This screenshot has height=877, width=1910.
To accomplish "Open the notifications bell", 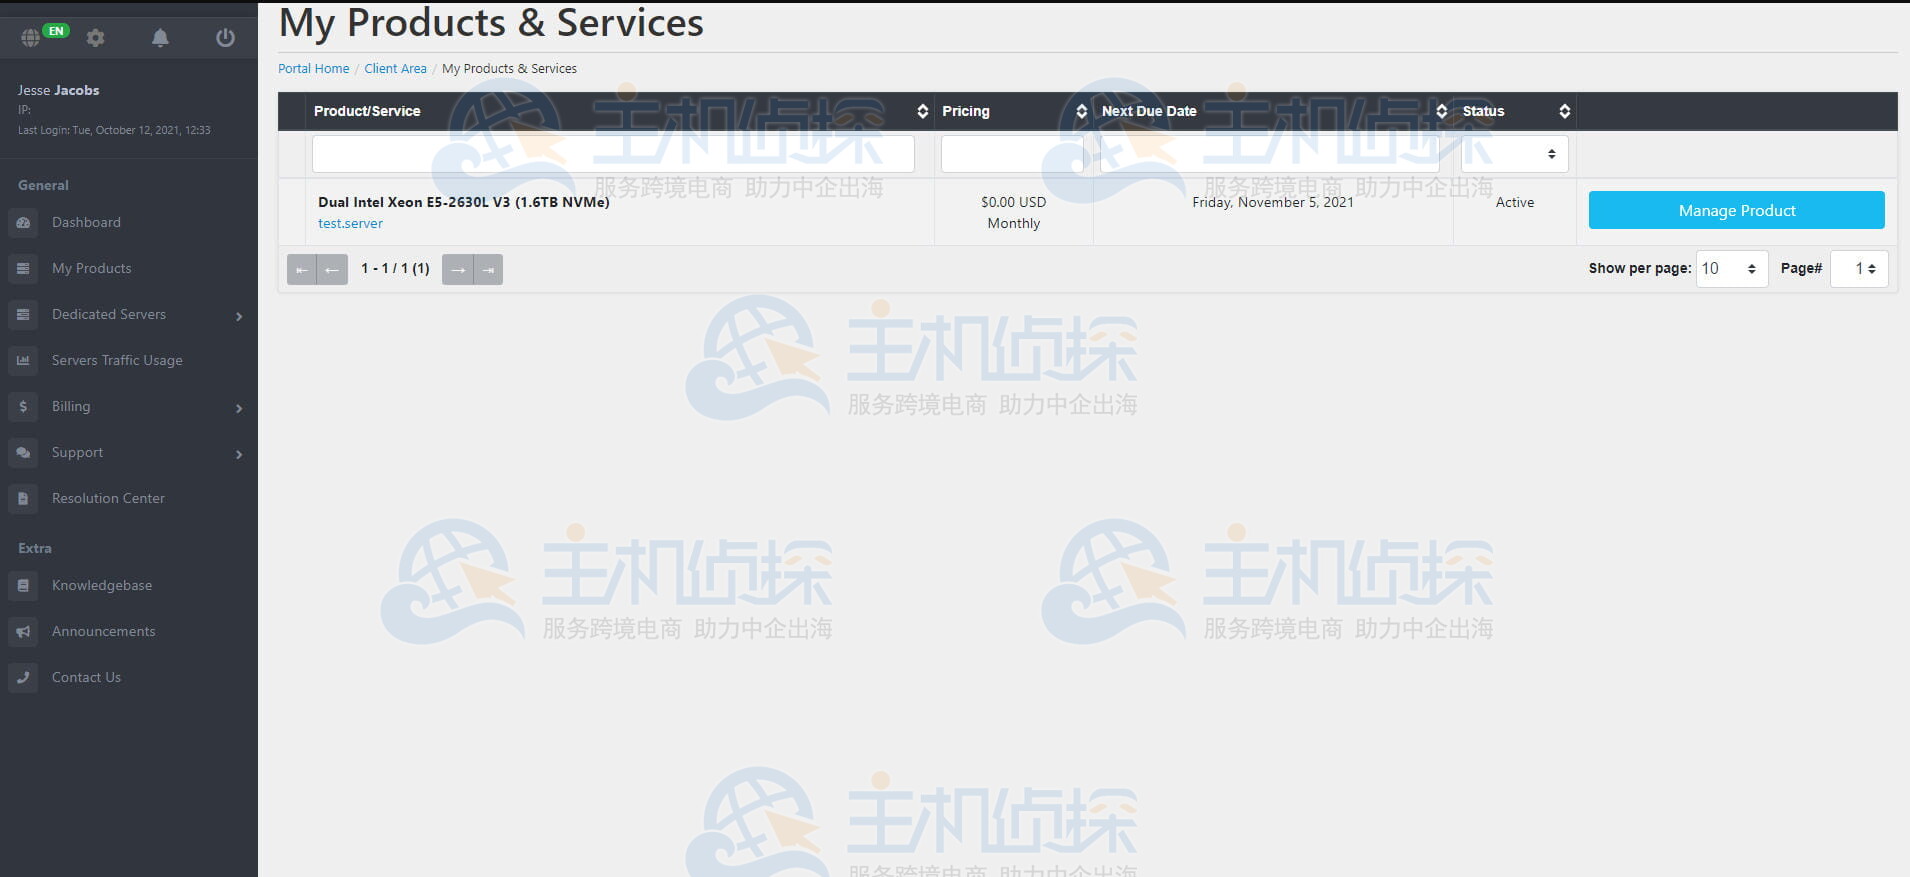I will pyautogui.click(x=160, y=37).
